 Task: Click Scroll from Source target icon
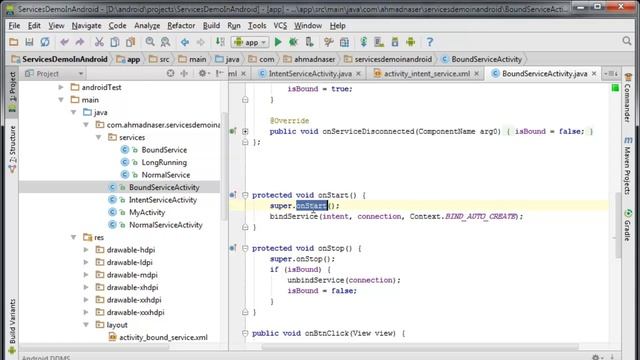[171, 73]
